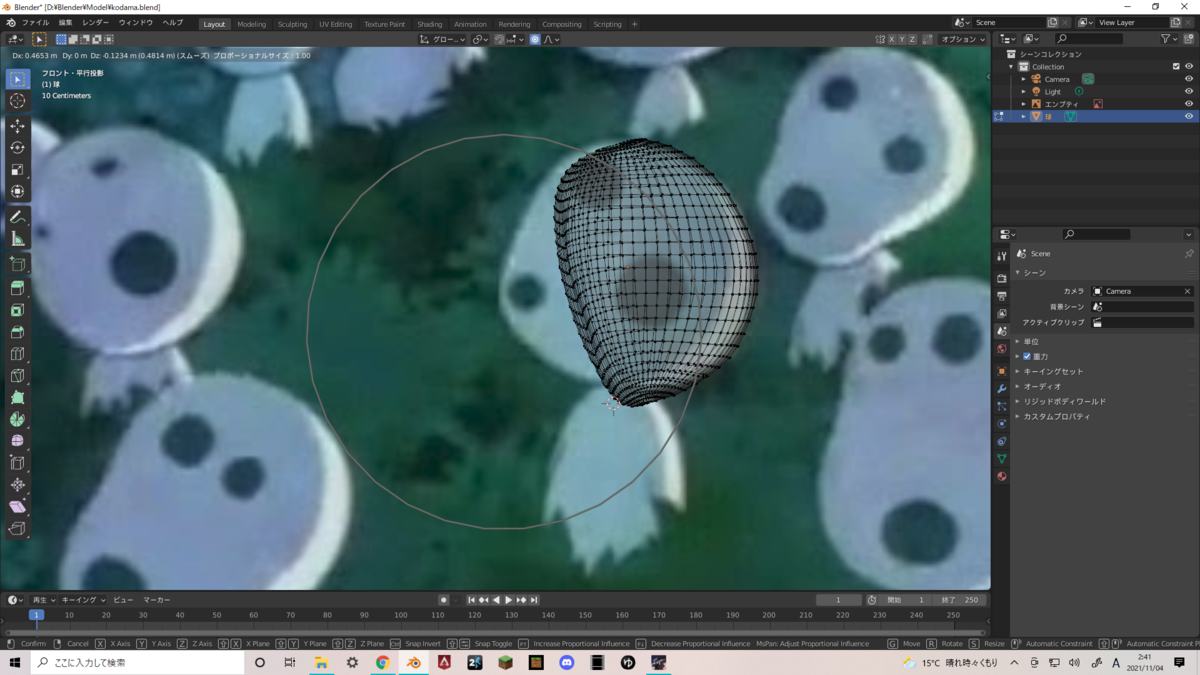1200x675 pixels.
Task: Hide the Light object in outliner
Action: 1189,92
